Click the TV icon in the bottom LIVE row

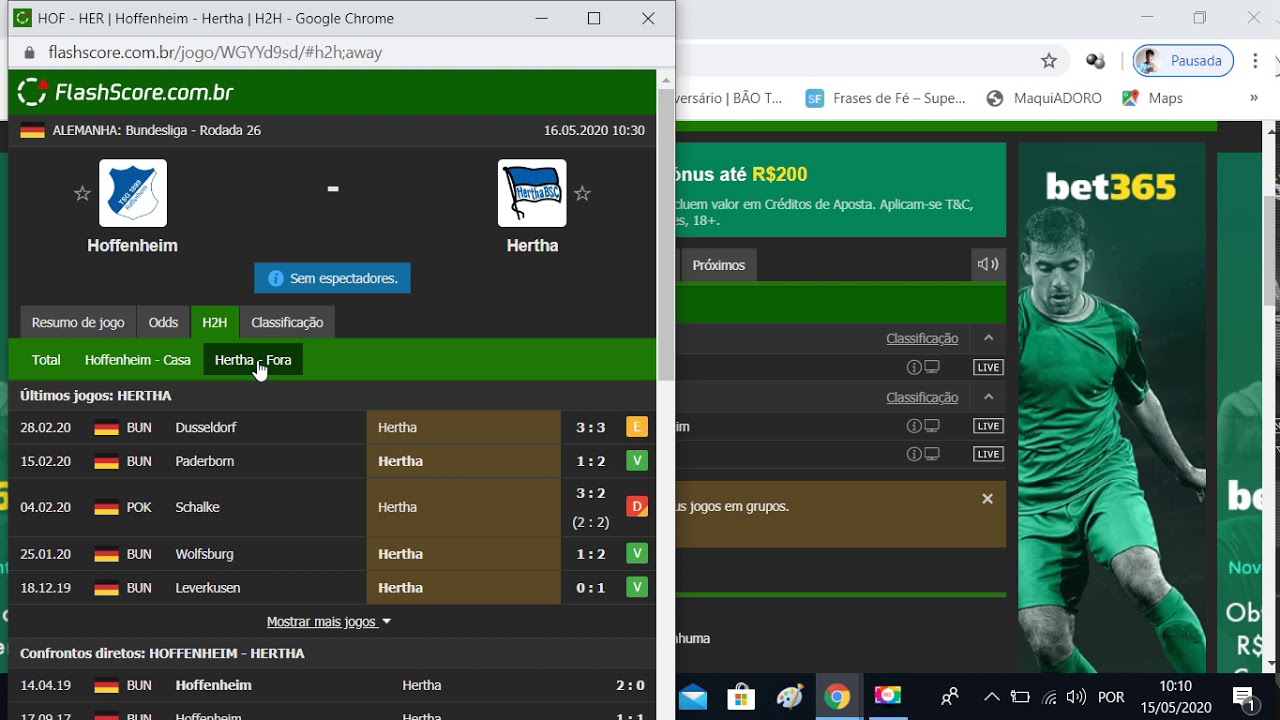932,454
